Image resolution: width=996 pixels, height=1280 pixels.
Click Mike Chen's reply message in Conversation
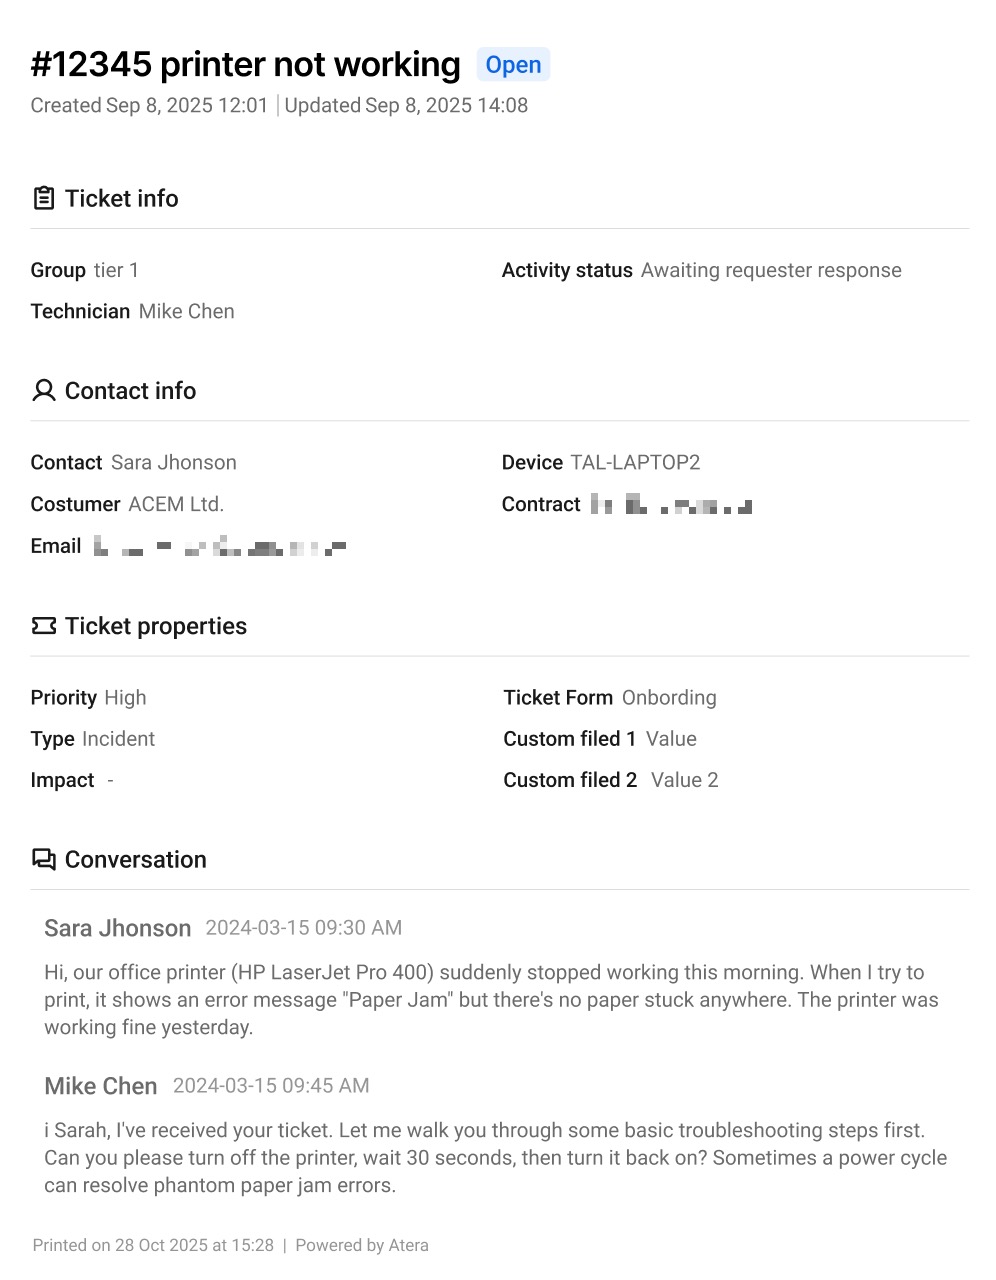(x=495, y=1158)
